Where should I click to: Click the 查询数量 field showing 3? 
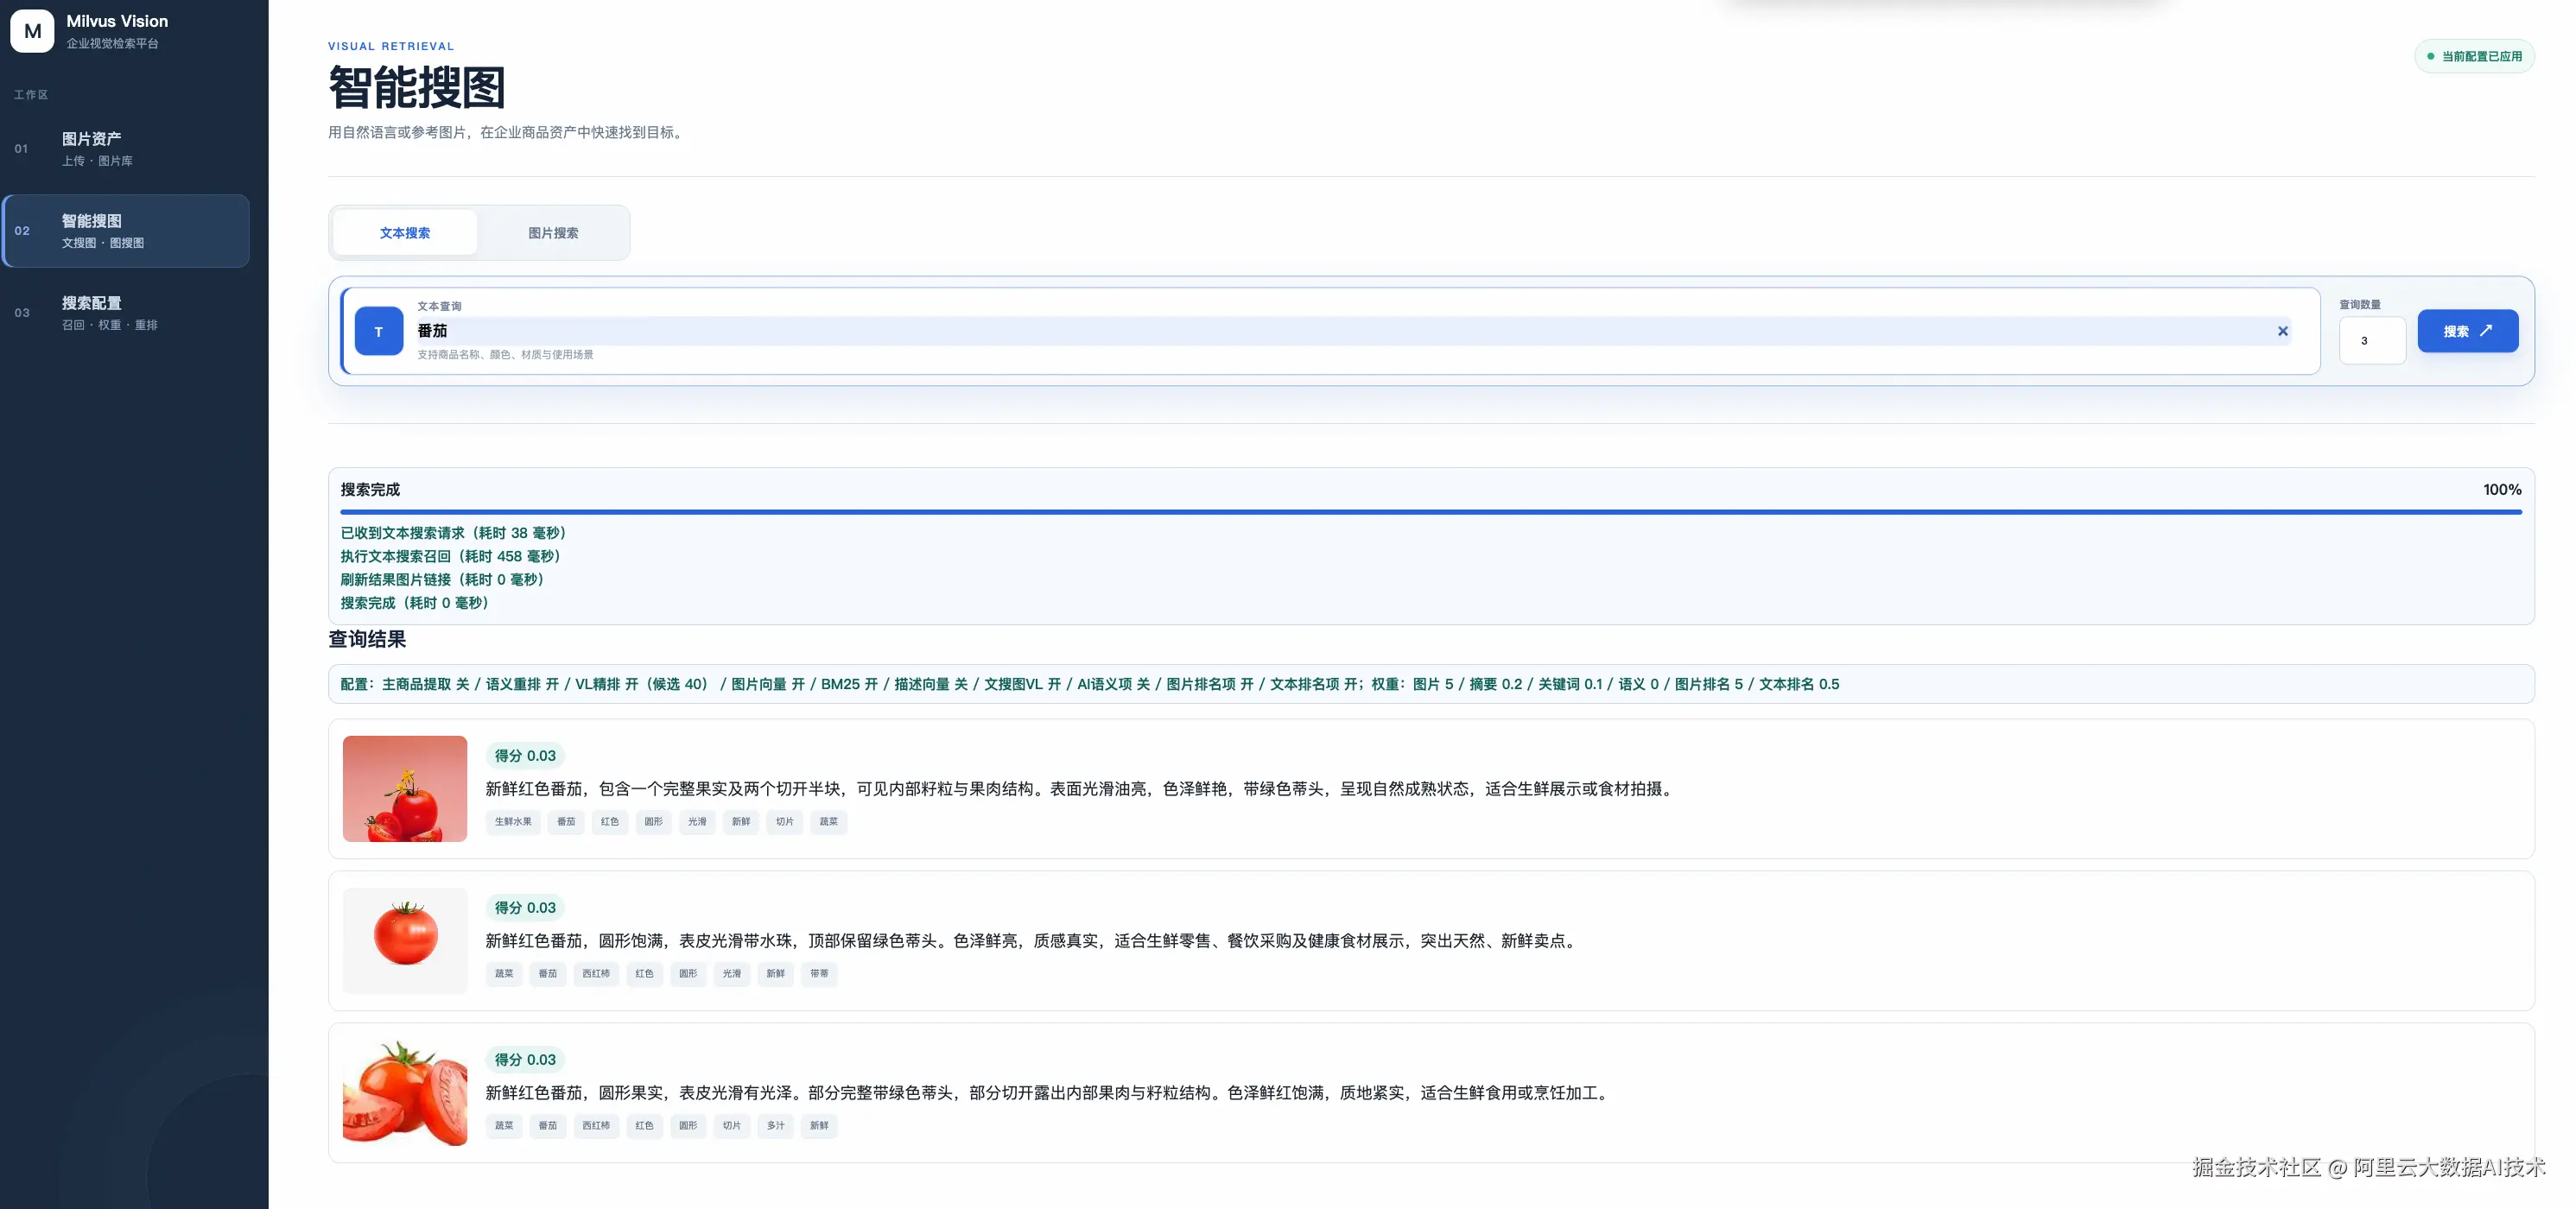tap(2372, 341)
